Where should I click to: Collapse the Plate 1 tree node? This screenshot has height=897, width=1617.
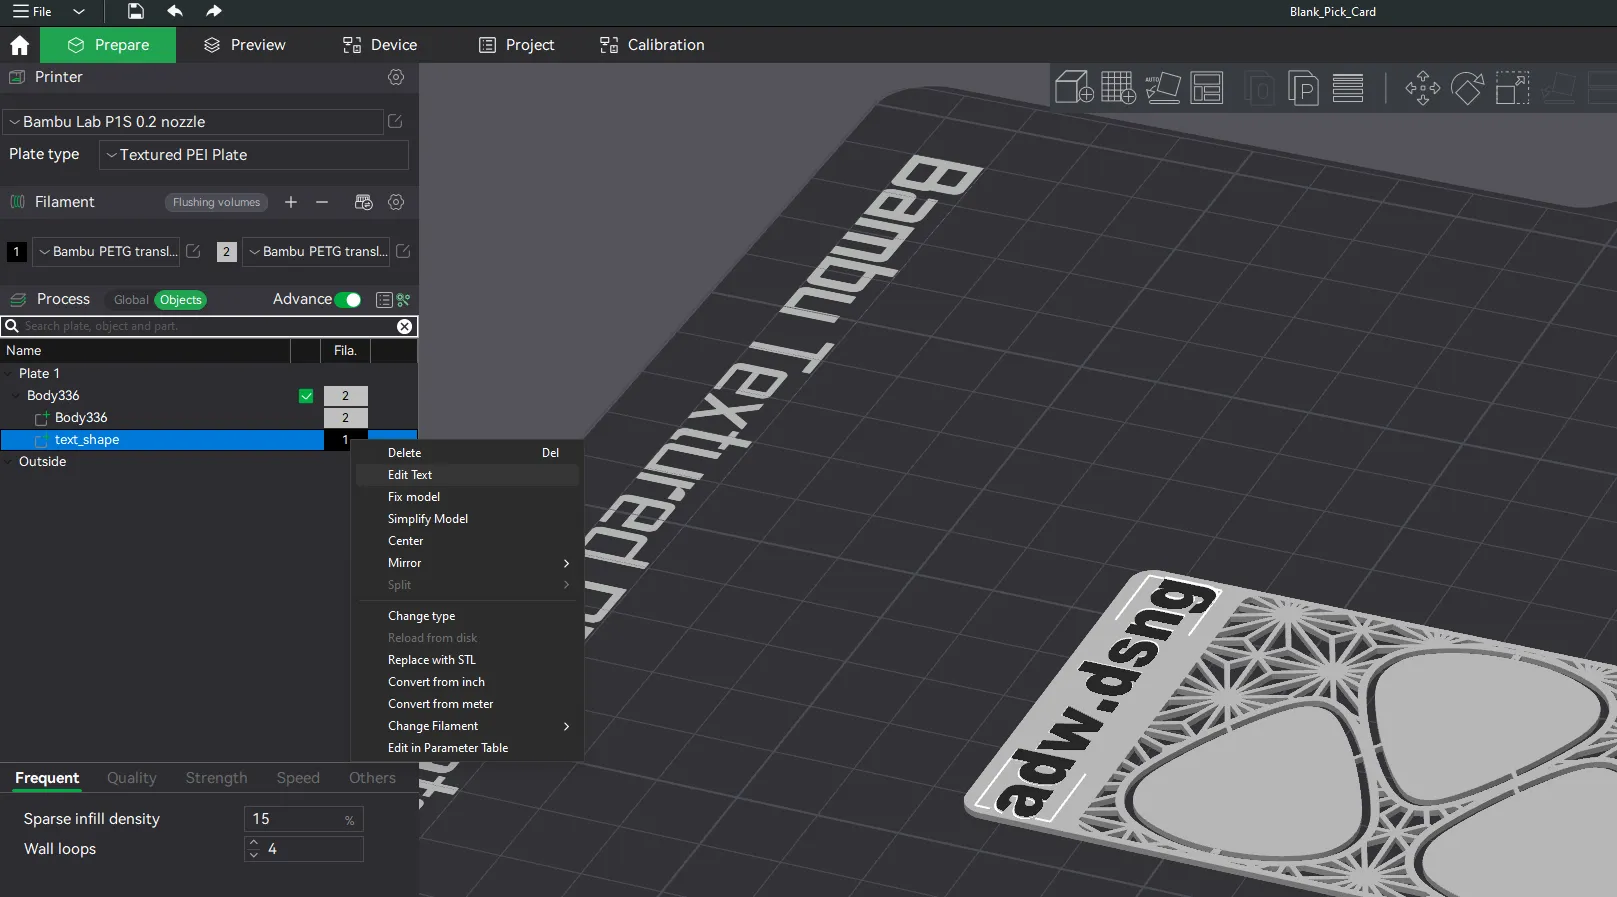click(x=9, y=374)
